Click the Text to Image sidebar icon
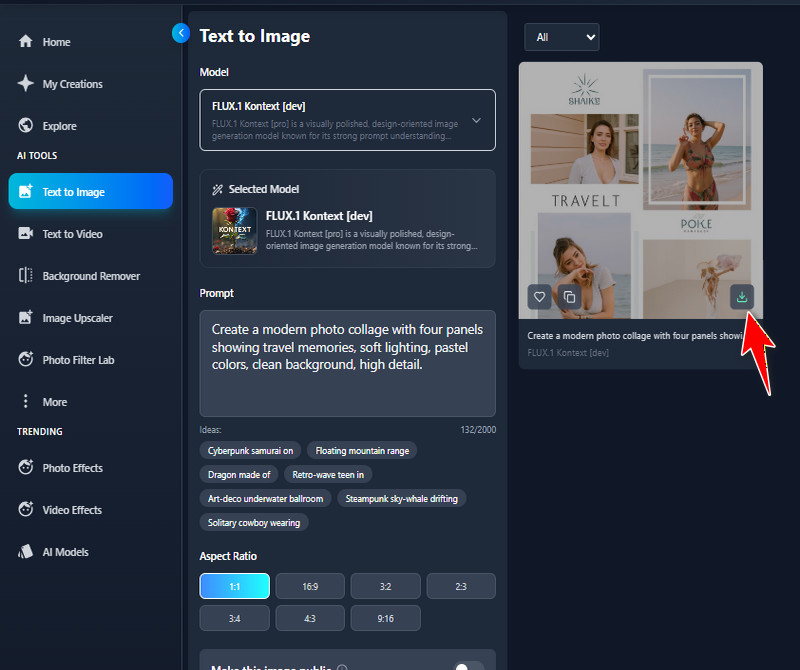Screen dimensions: 800x670 click(x=26, y=191)
